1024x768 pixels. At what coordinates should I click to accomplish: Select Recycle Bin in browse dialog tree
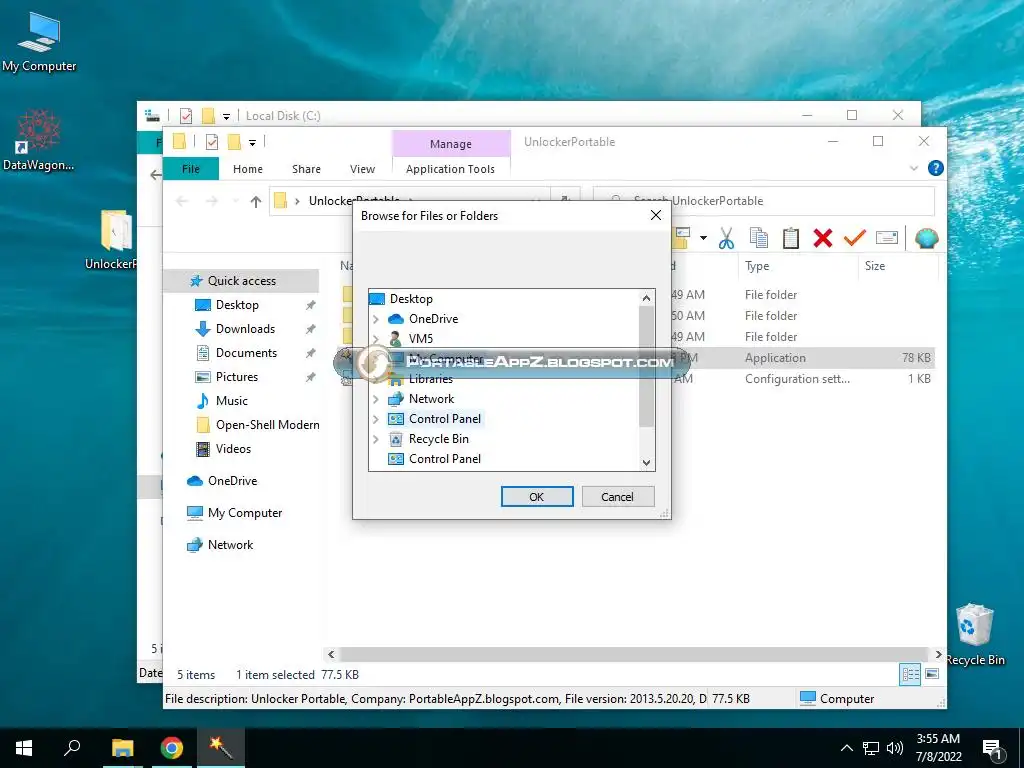[x=438, y=439]
